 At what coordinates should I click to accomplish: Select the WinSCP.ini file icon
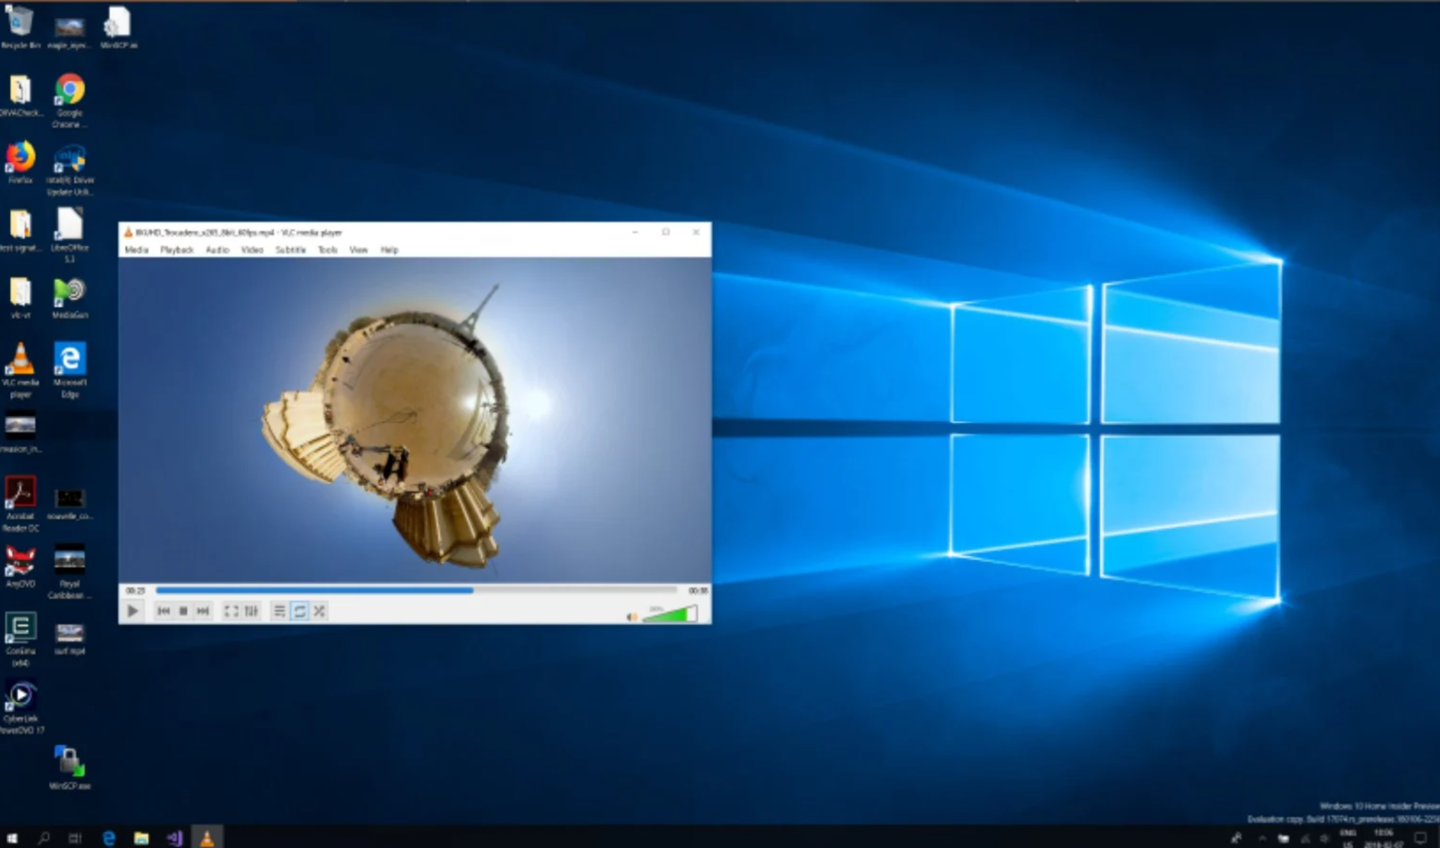pos(118,28)
